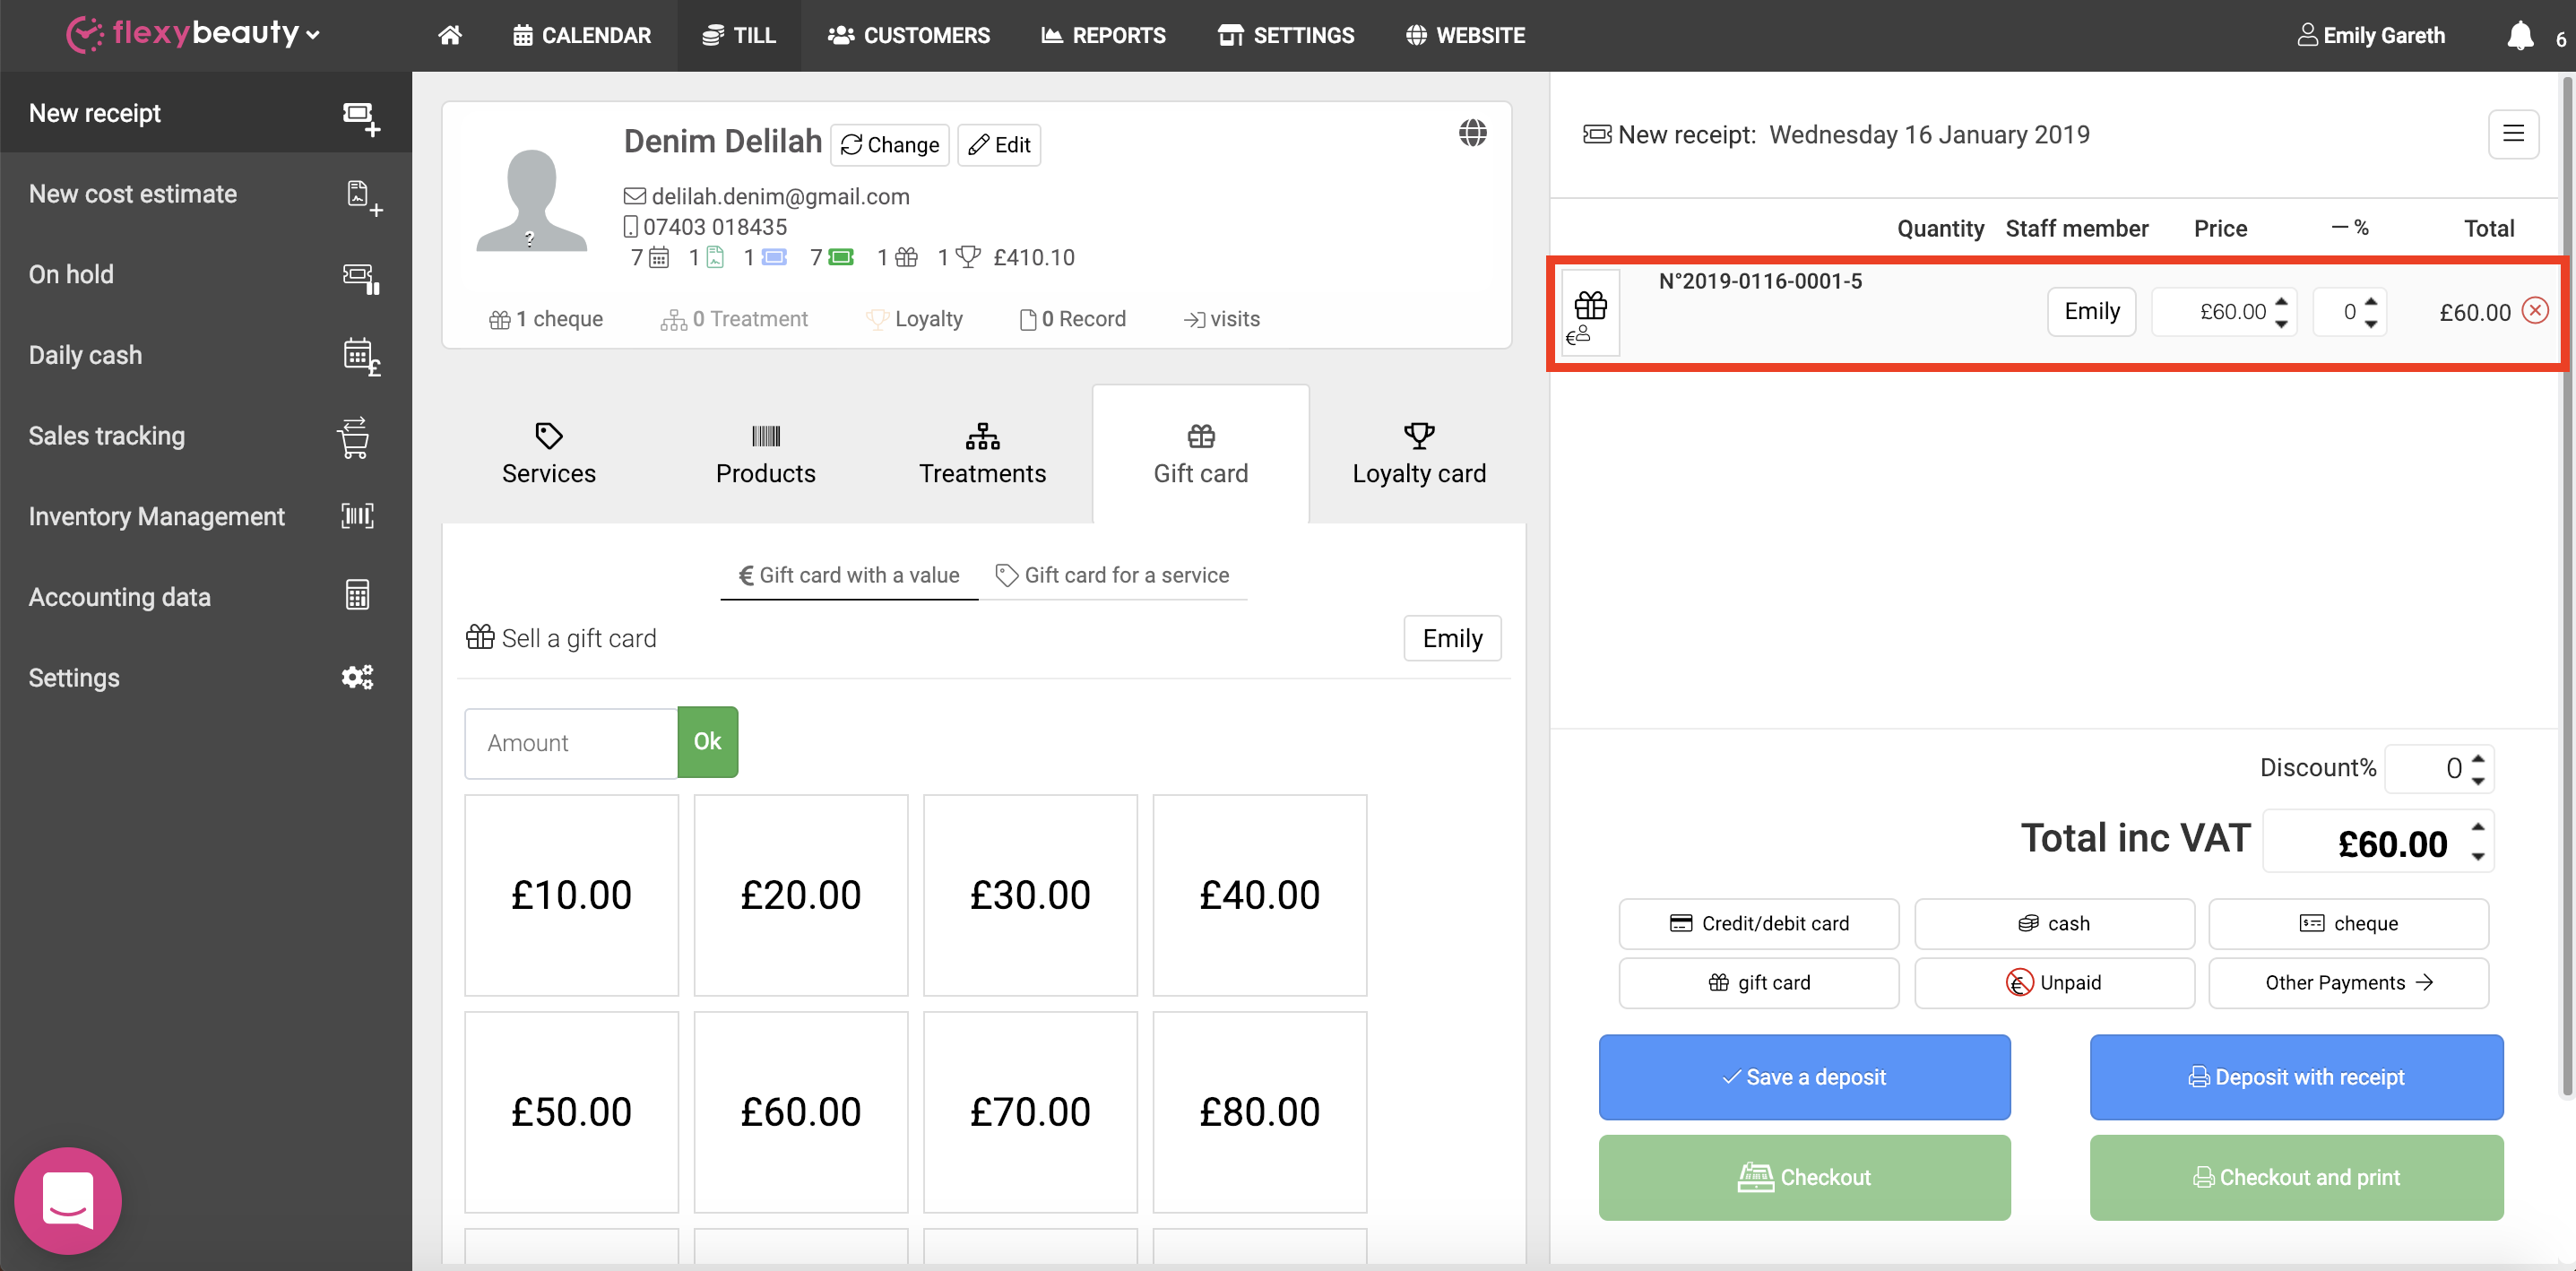Decrease Total inc VAT amount

coord(2478,855)
